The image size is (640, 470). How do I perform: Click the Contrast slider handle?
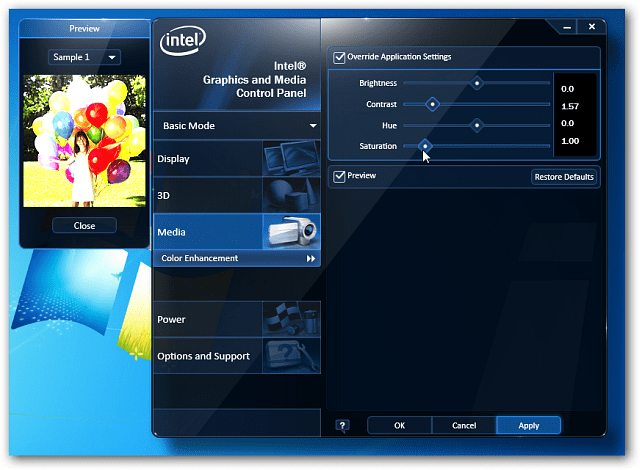click(432, 104)
